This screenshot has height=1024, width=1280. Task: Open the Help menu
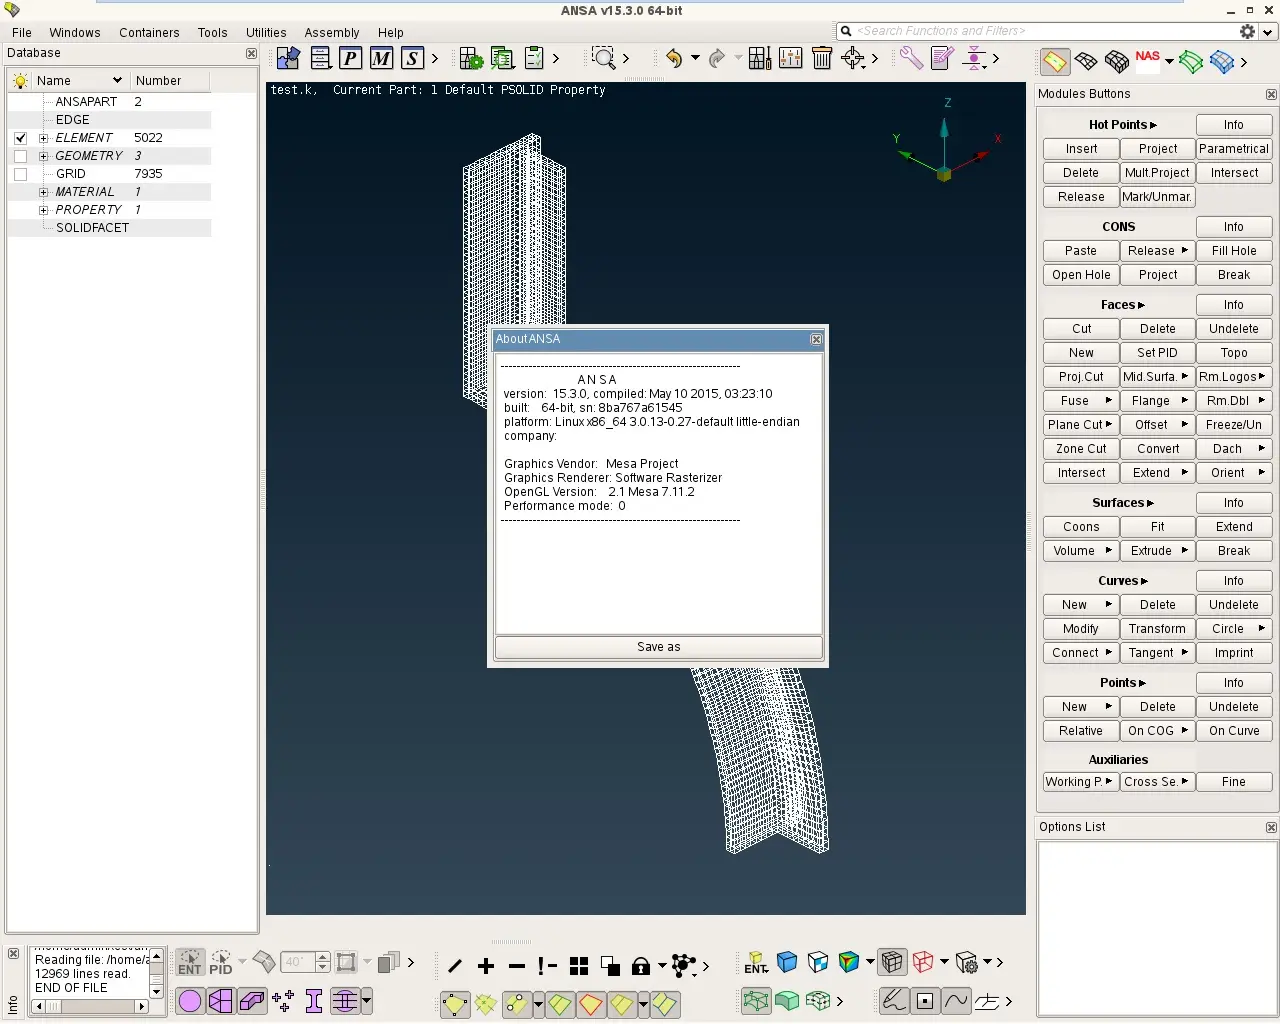tap(391, 32)
